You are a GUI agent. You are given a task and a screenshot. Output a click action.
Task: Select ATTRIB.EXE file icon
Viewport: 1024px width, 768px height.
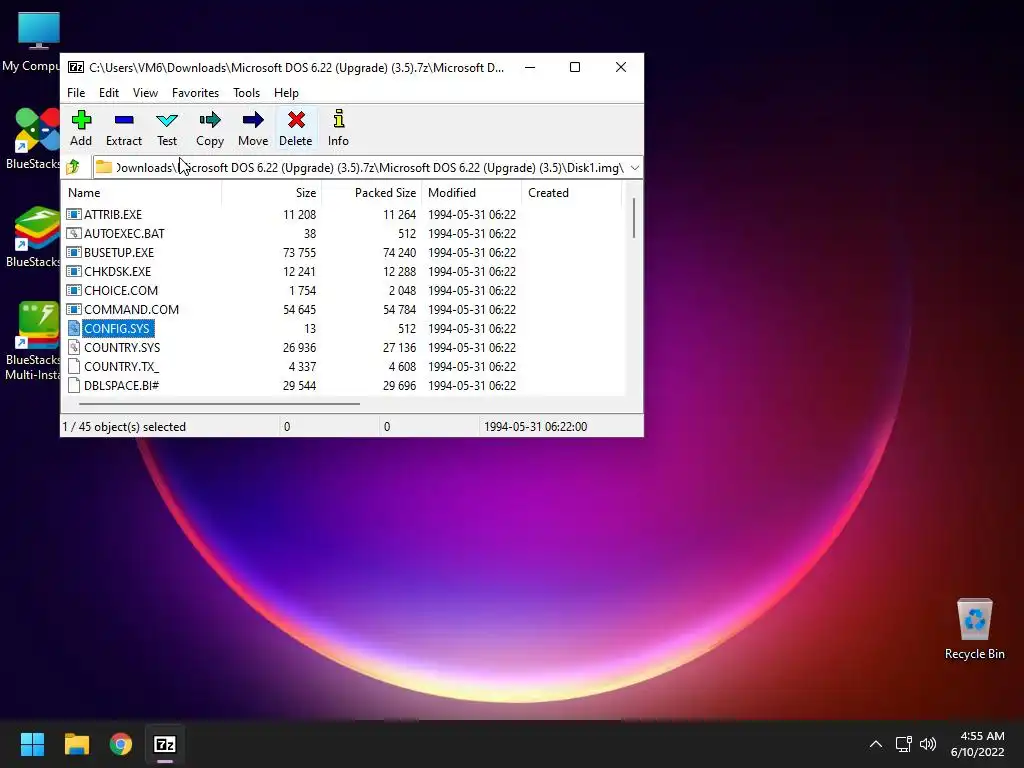point(74,214)
